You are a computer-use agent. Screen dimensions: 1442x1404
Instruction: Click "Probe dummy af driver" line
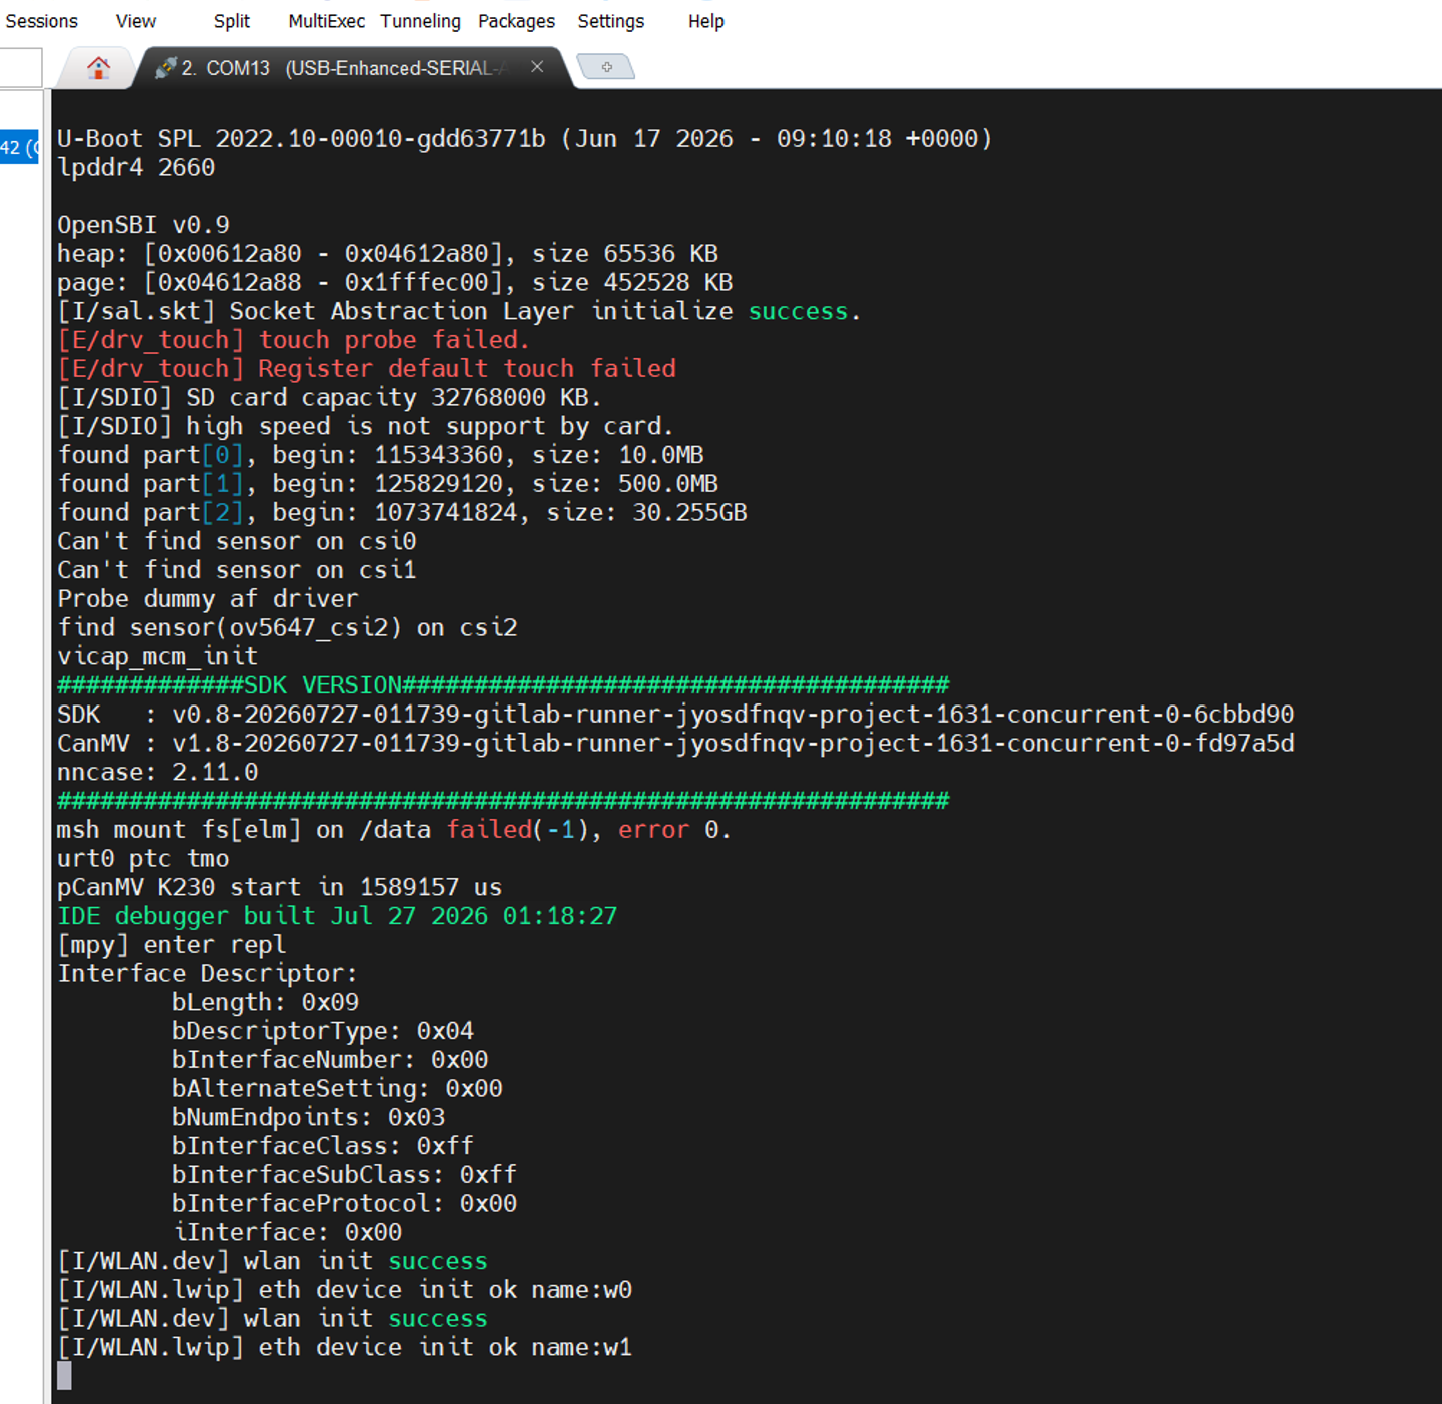[208, 599]
